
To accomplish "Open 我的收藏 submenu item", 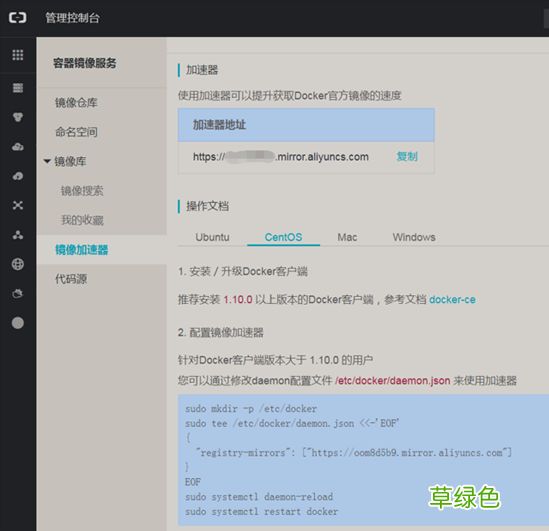I will tap(82, 220).
